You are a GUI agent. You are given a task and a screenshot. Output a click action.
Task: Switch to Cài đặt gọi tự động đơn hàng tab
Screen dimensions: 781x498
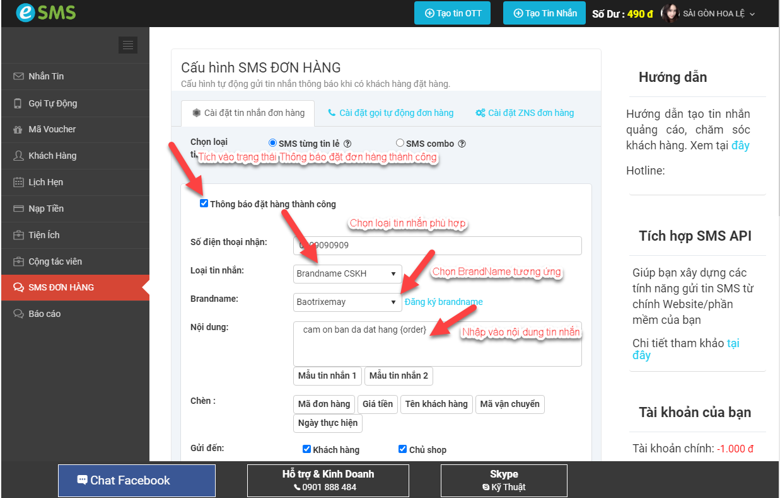(x=391, y=113)
